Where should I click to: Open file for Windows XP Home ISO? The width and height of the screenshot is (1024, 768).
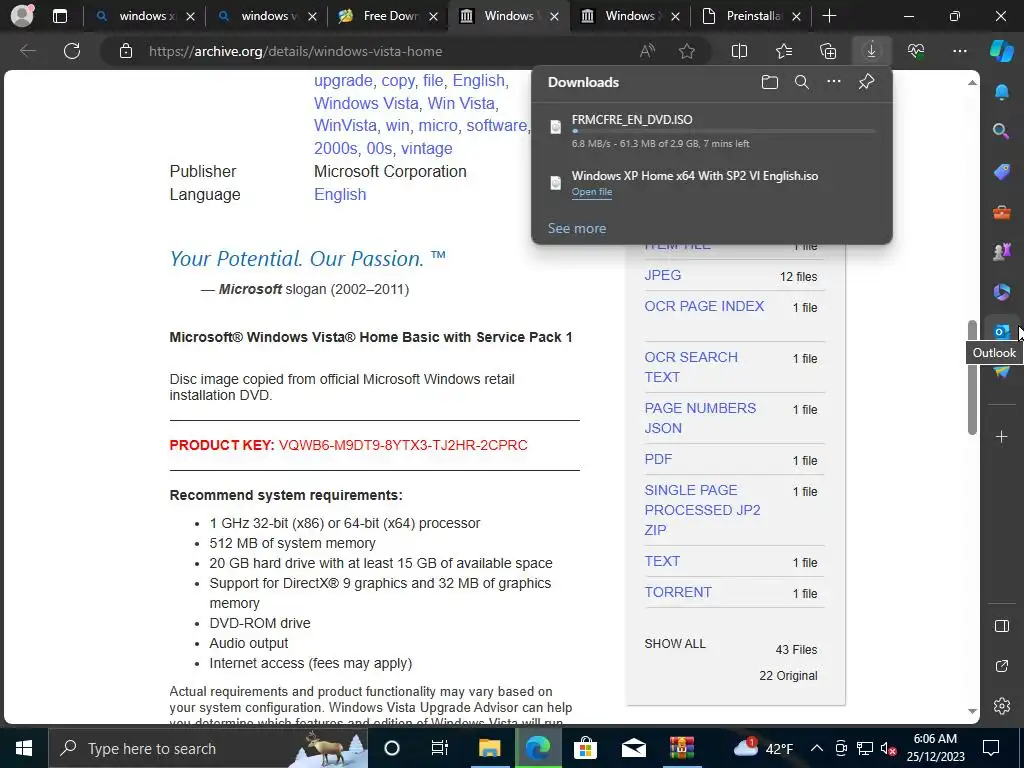tap(592, 192)
